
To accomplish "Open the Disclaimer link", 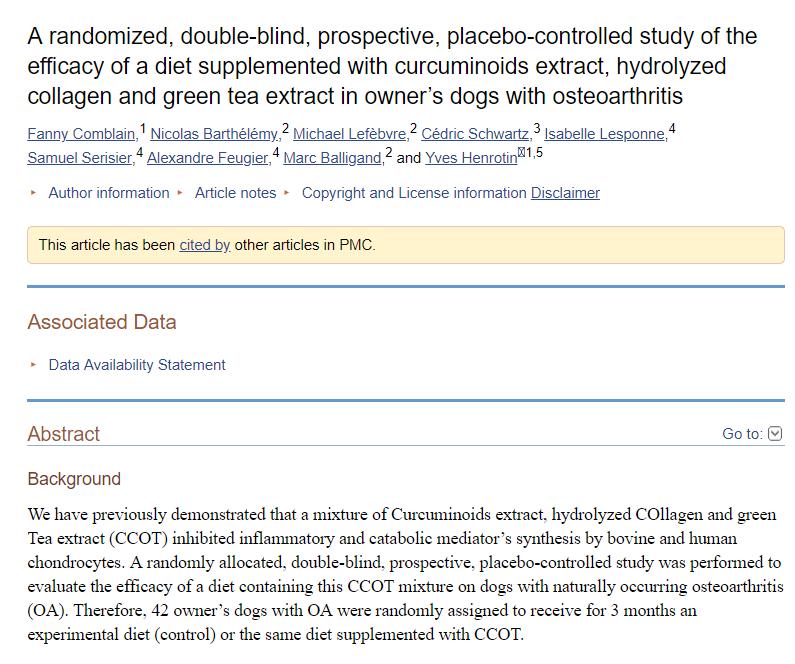I will [x=565, y=193].
